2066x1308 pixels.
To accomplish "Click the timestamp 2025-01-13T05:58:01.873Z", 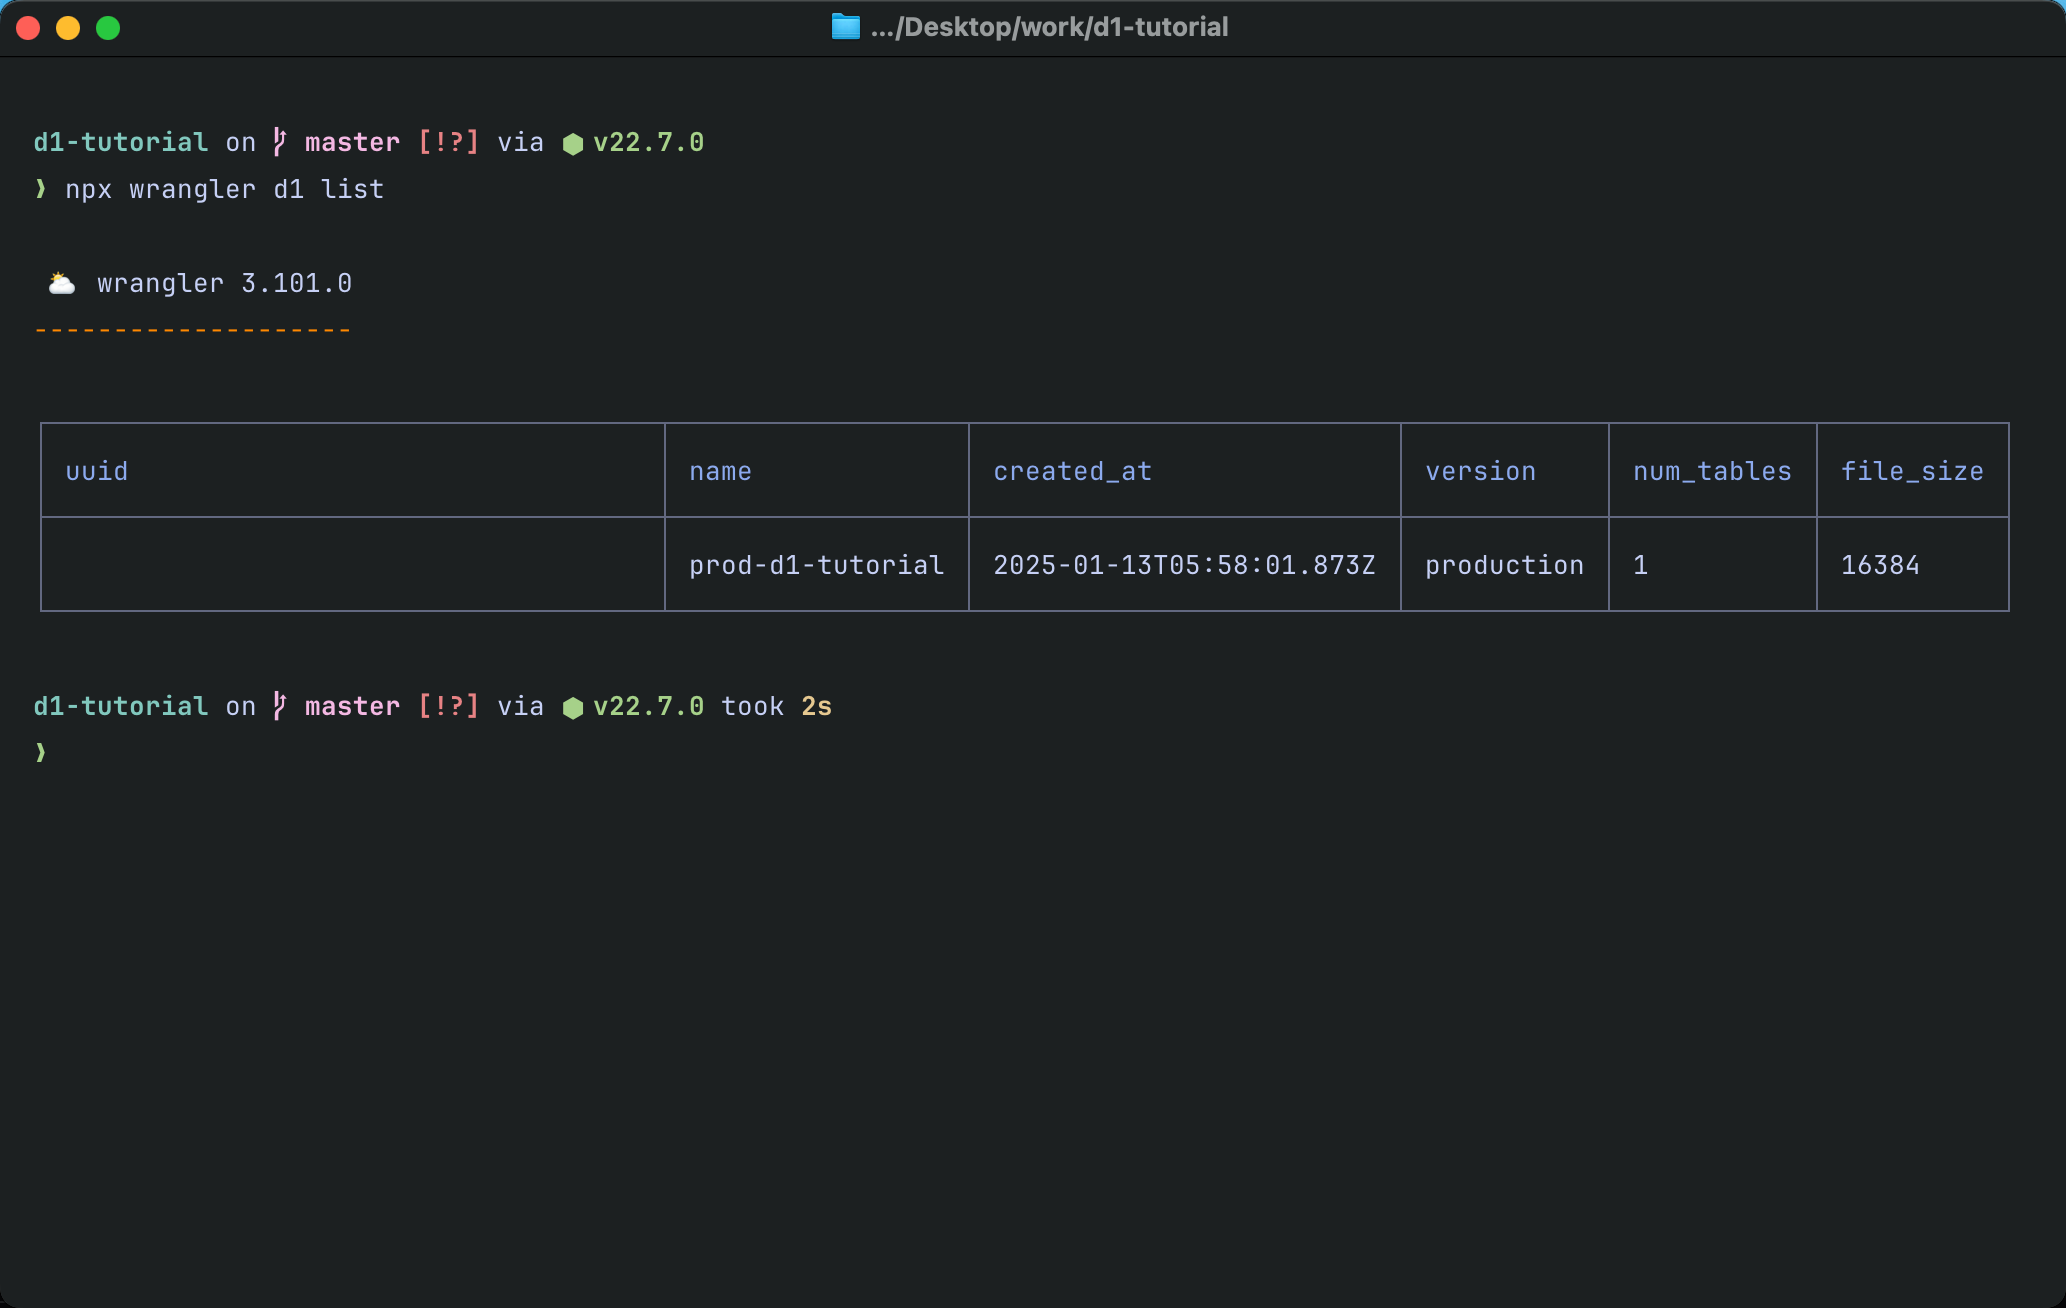I will click(x=1184, y=565).
